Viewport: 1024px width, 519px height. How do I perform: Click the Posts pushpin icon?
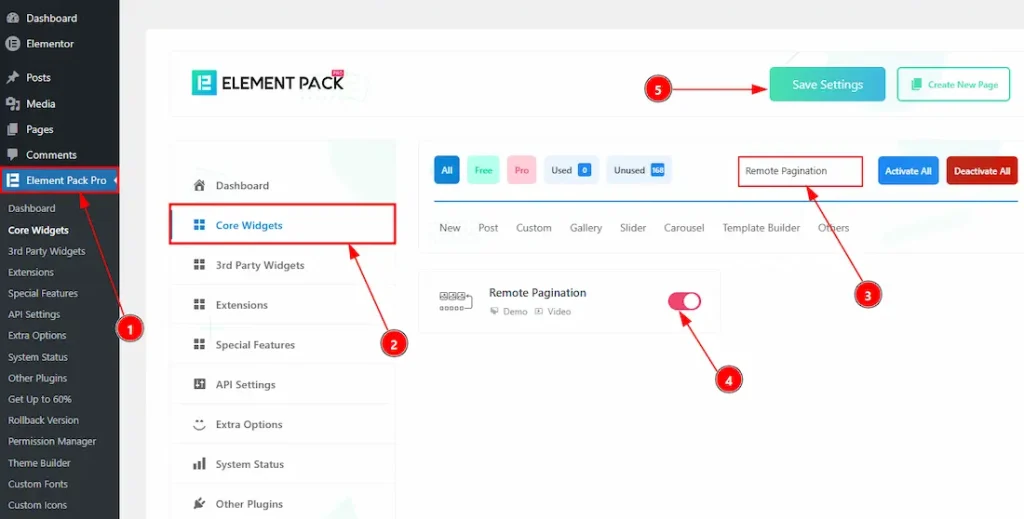12,77
